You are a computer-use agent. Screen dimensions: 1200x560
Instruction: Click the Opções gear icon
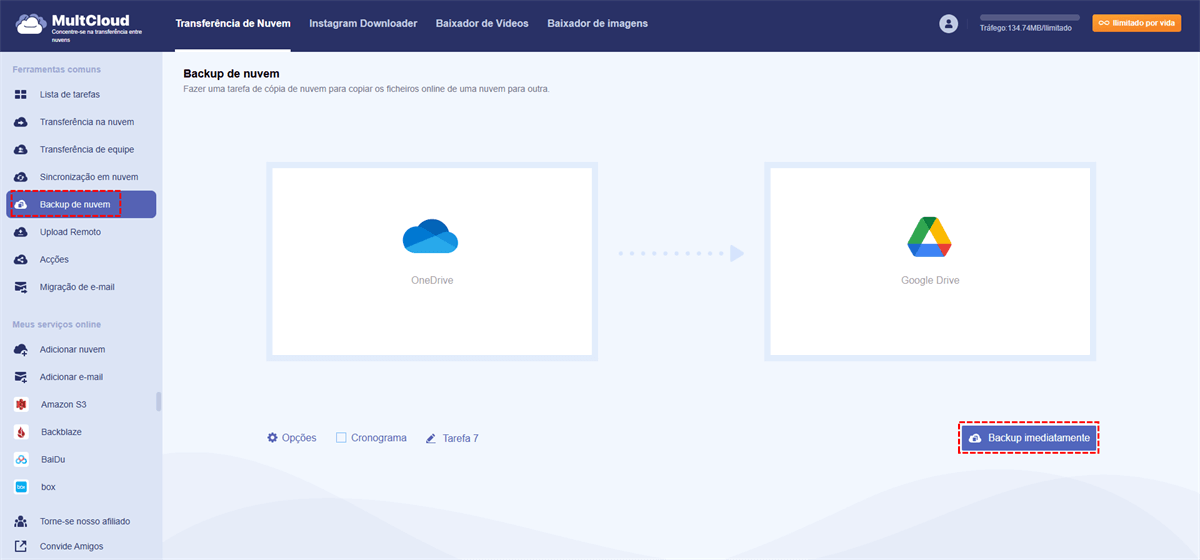(x=272, y=438)
